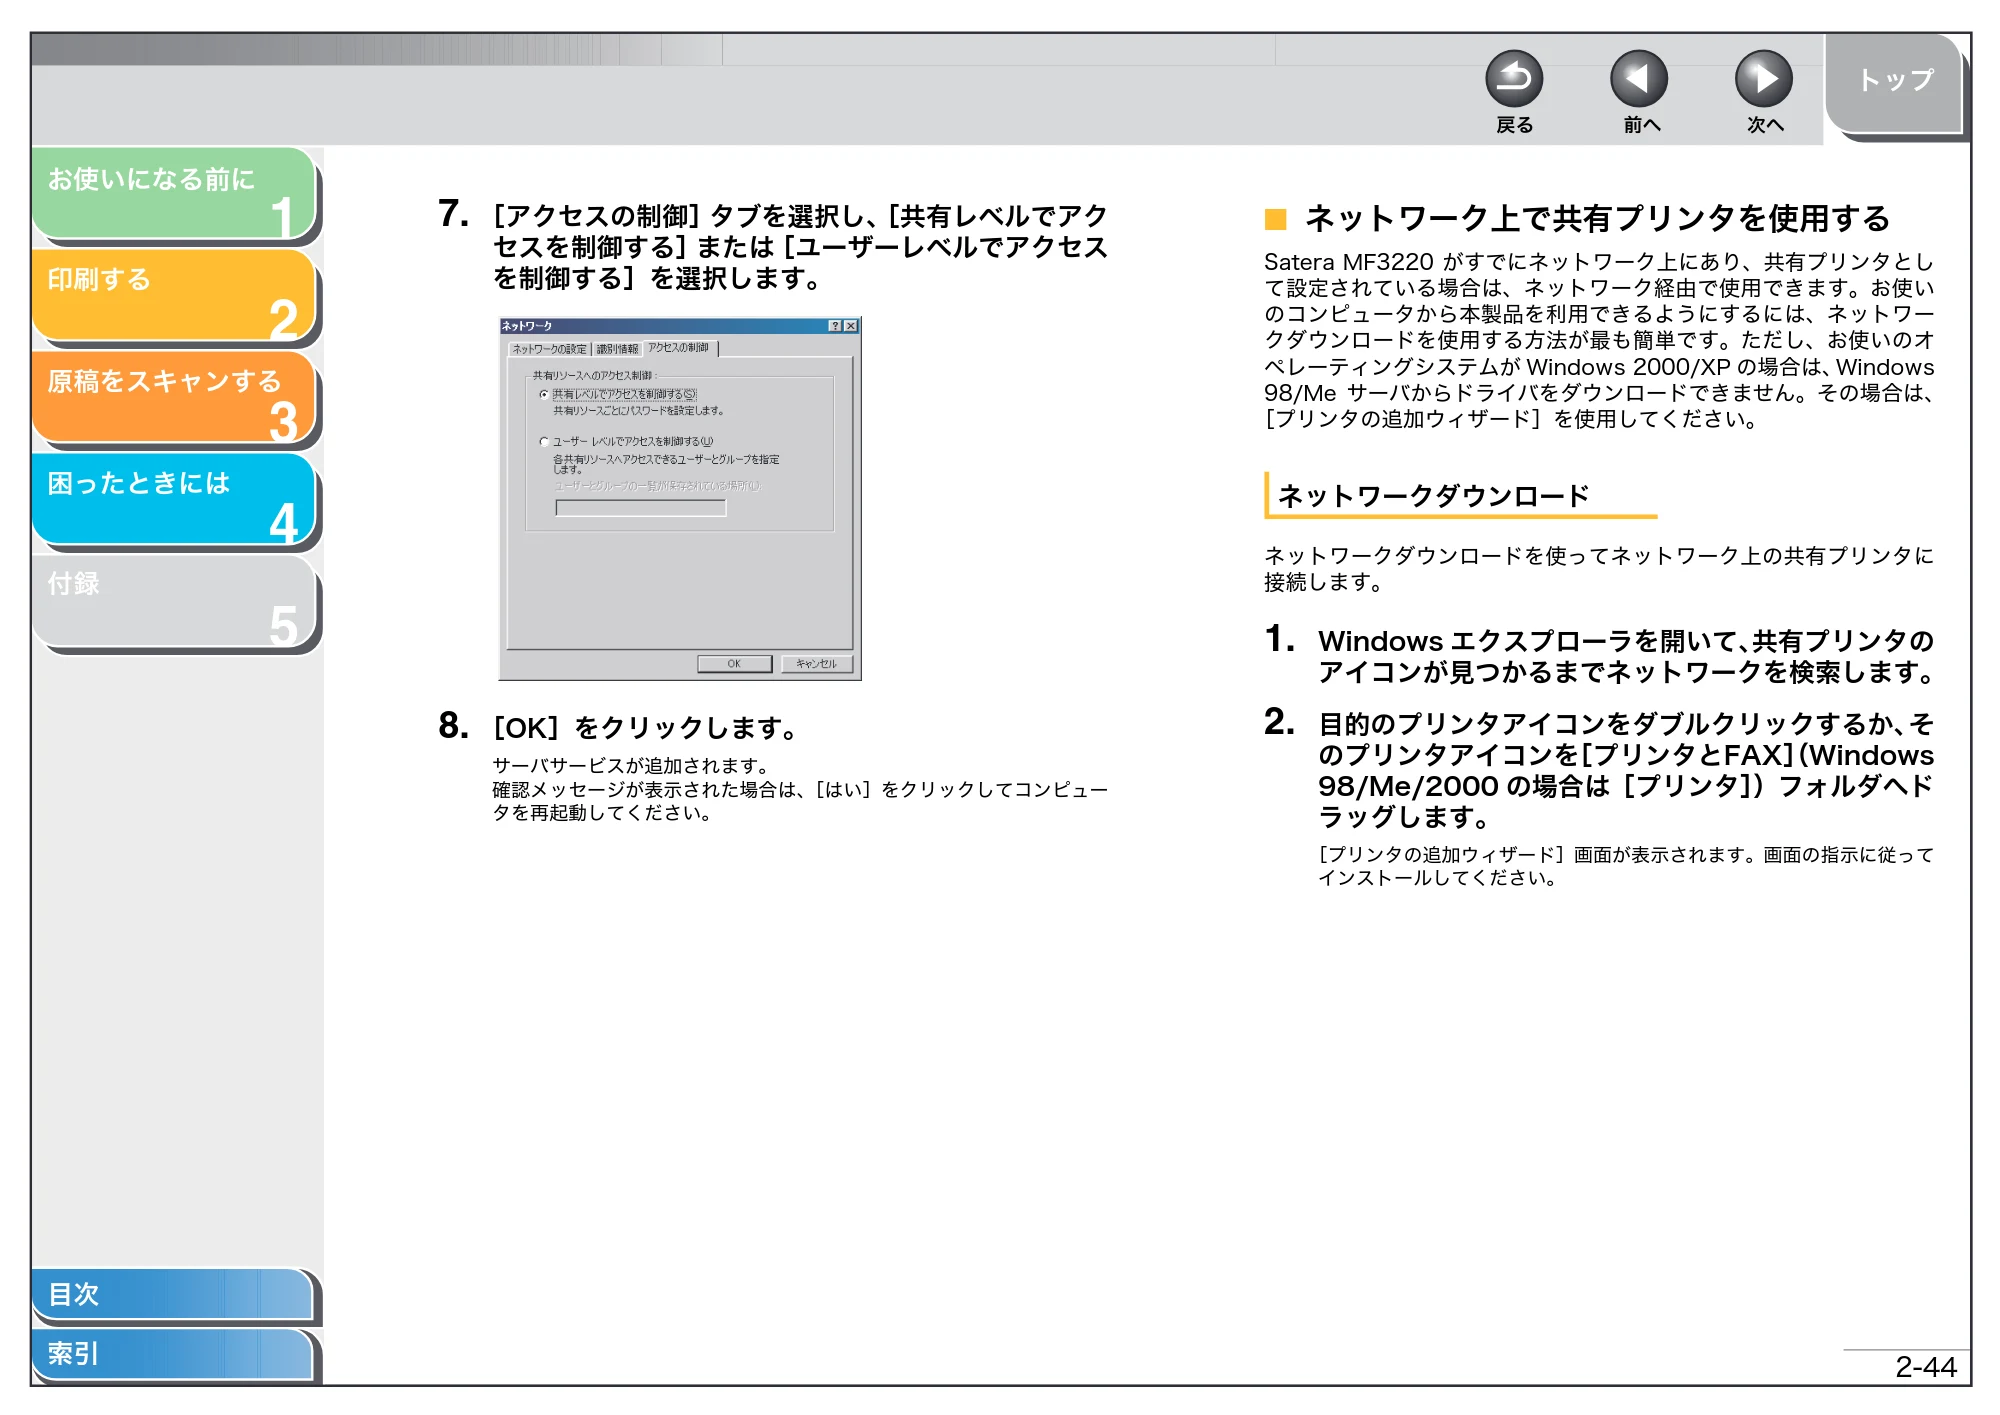Screen dimensions: 2000x1415
Task: Click heading ネットワーク上で共有プリンタを使用する
Action: [1598, 218]
